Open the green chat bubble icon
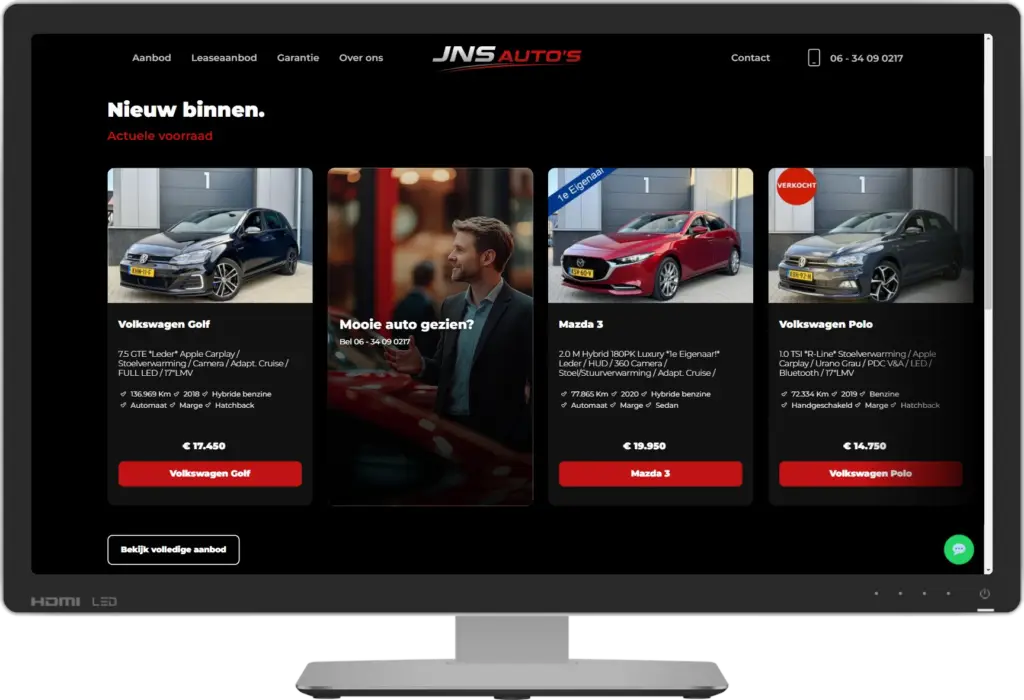This screenshot has height=700, width=1024. click(959, 549)
